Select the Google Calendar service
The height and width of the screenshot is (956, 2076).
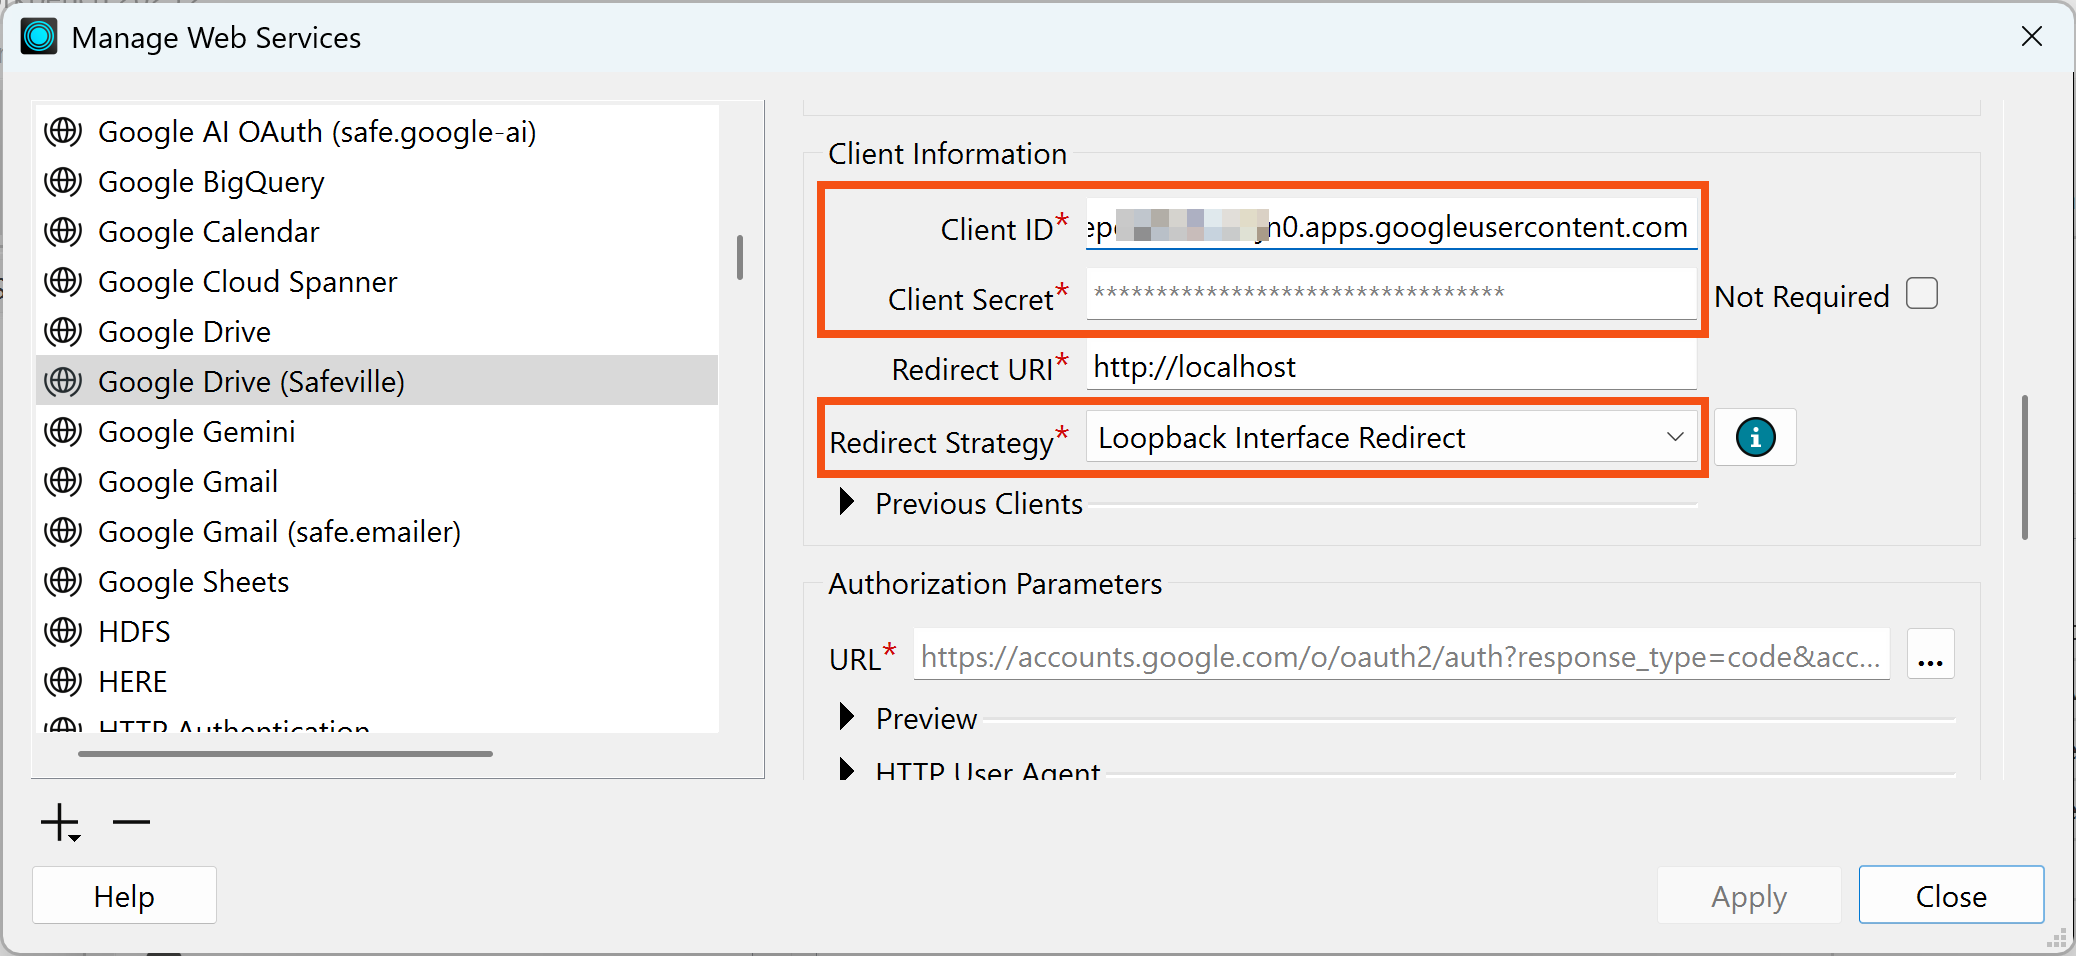click(x=208, y=231)
